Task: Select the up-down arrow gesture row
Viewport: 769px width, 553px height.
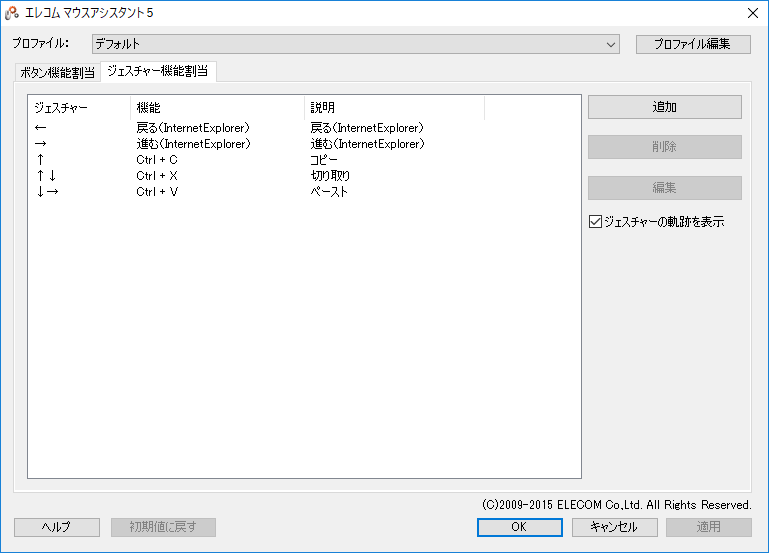Action: point(46,176)
